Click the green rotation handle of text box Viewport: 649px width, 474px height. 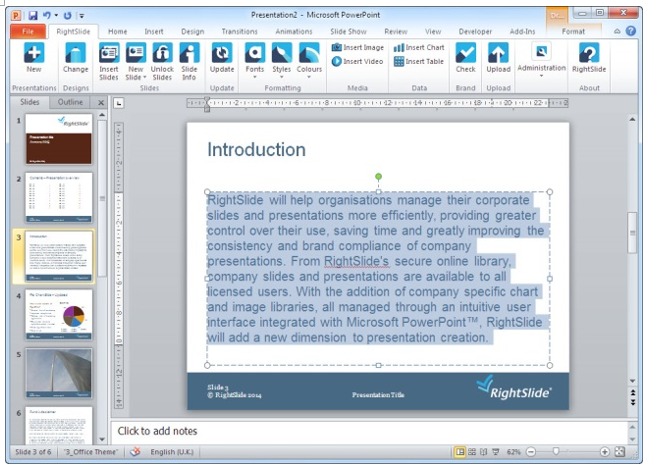point(378,177)
